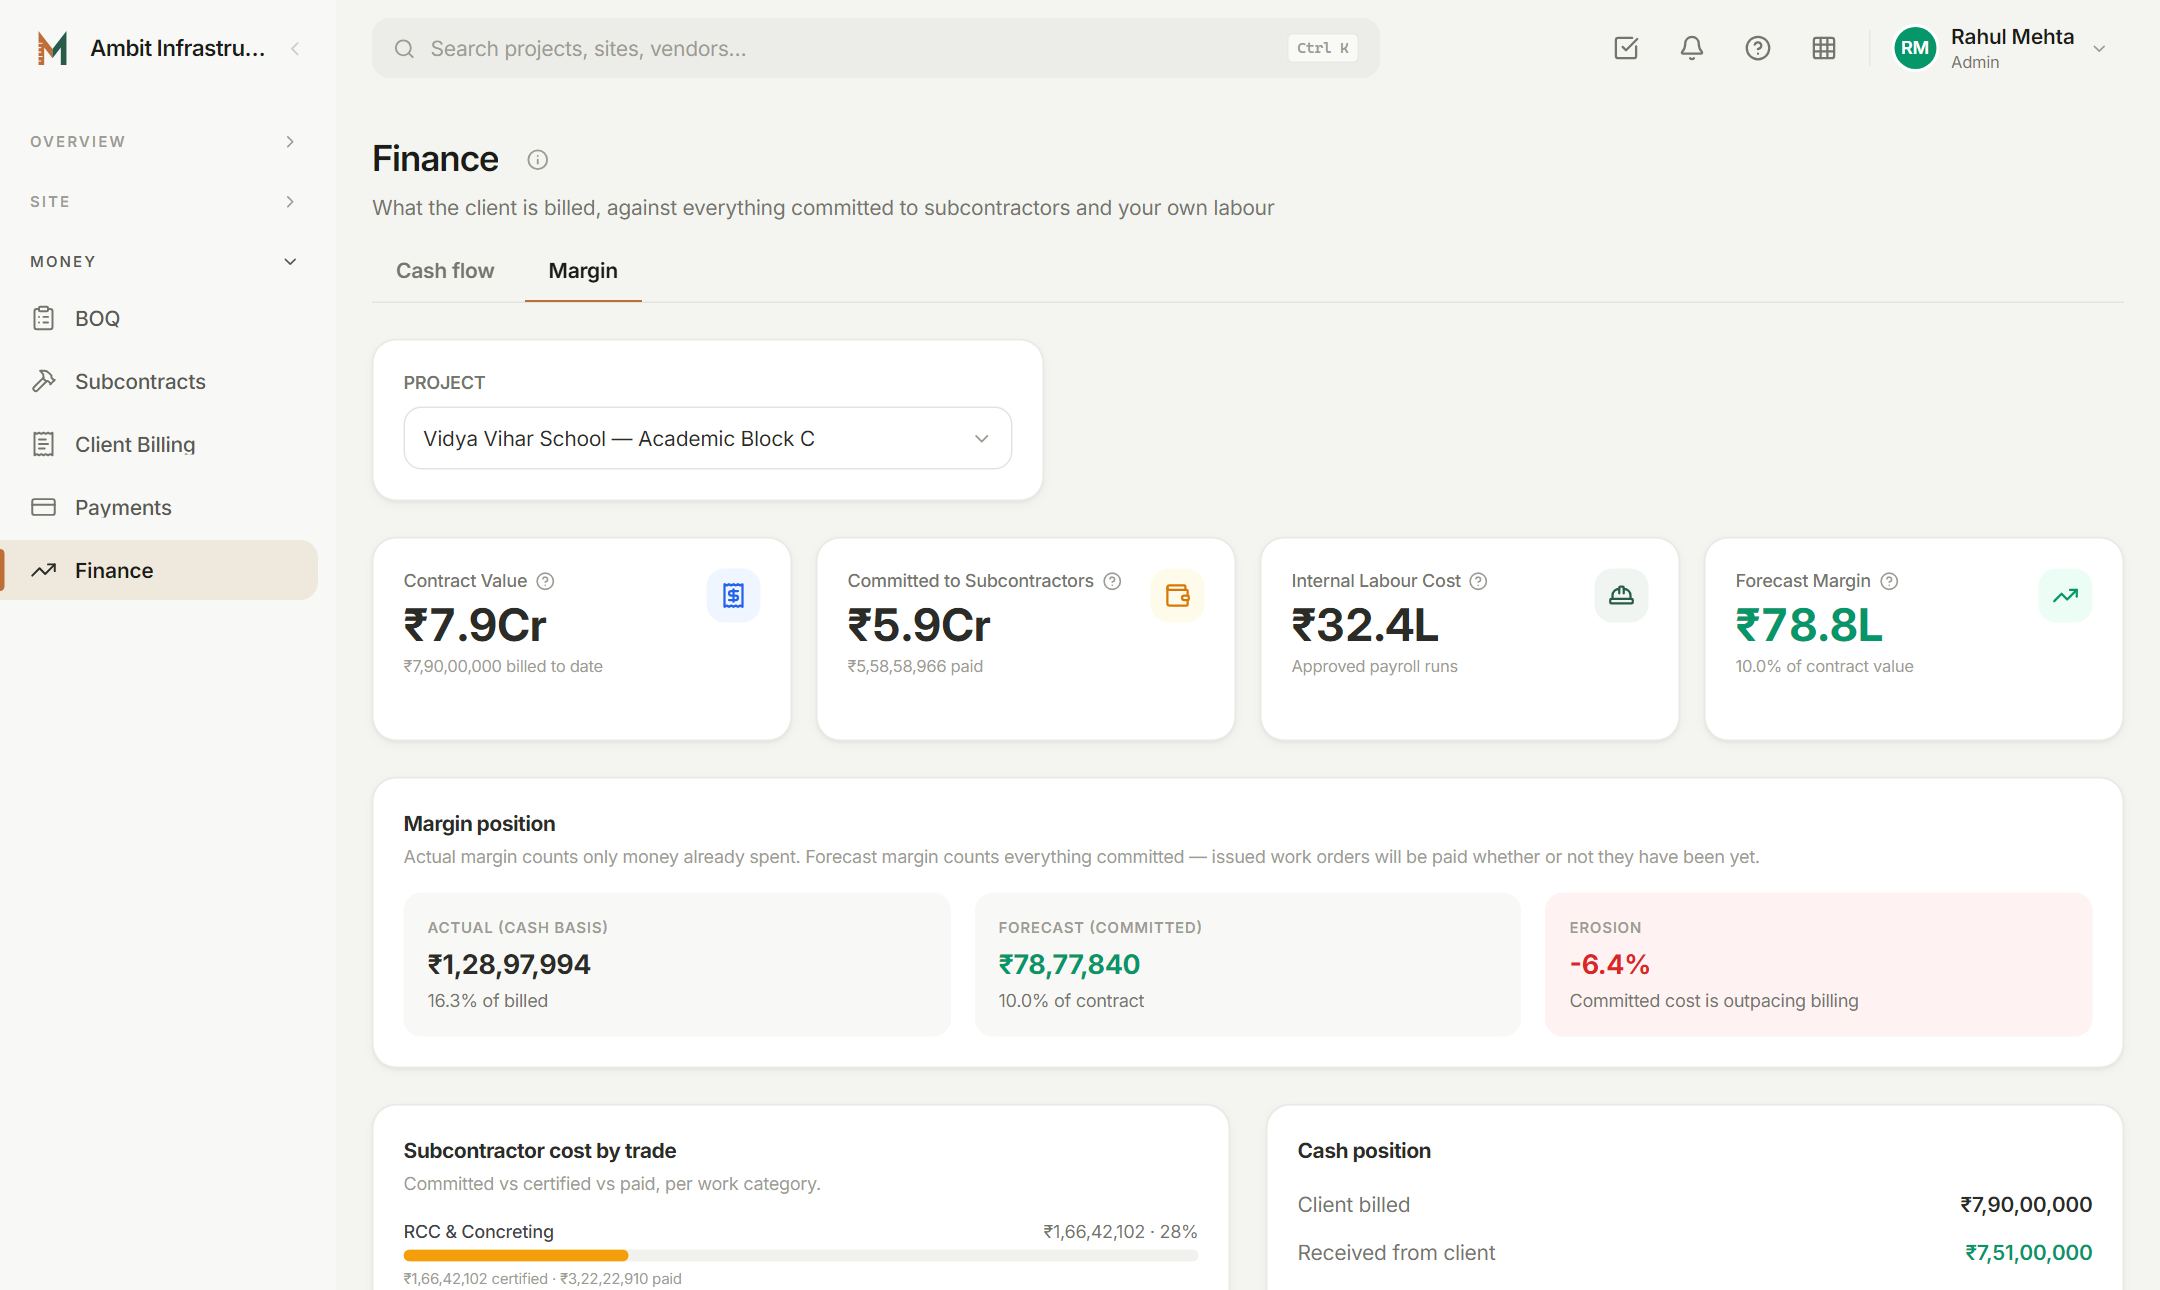Select the Margin tab
Screen dimensions: 2160x1290
coord(583,271)
